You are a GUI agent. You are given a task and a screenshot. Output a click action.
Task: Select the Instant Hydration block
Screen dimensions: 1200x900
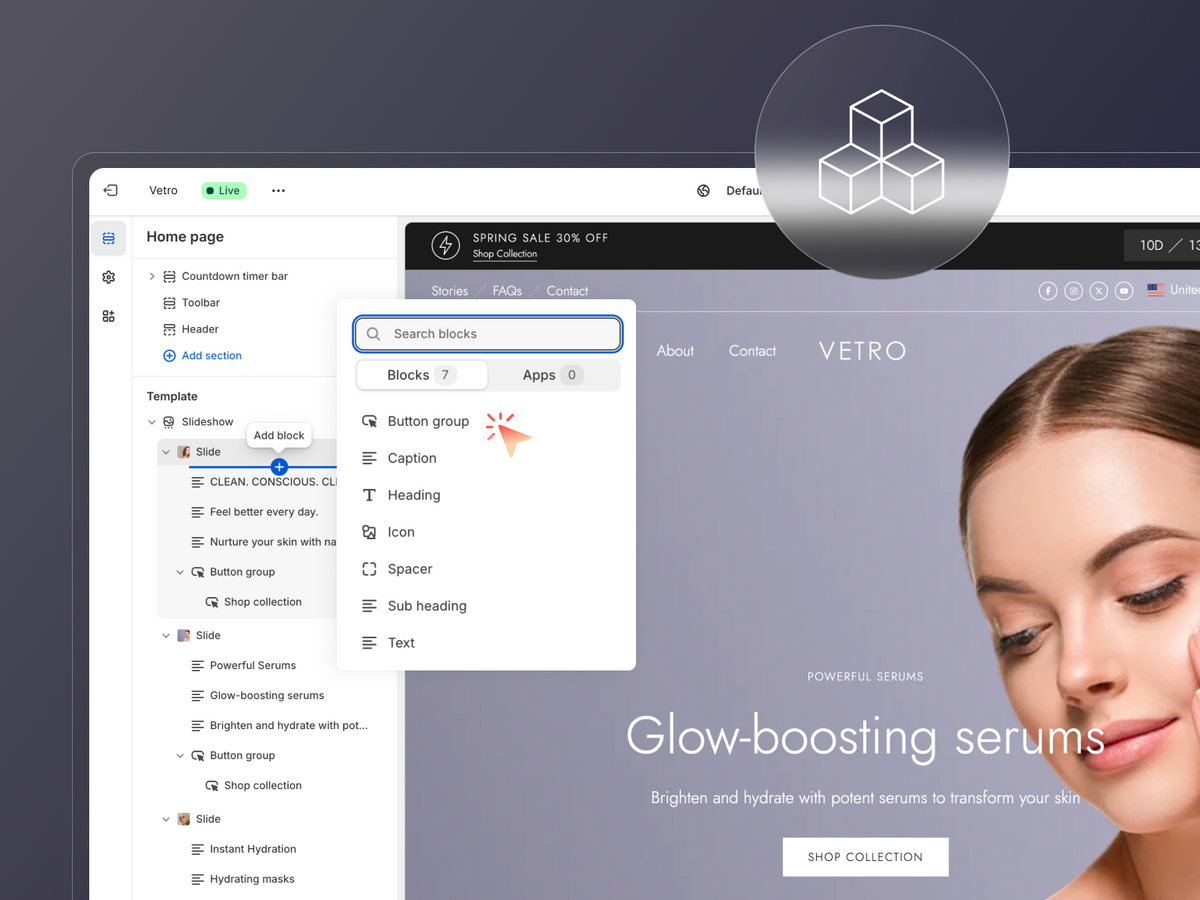(253, 849)
